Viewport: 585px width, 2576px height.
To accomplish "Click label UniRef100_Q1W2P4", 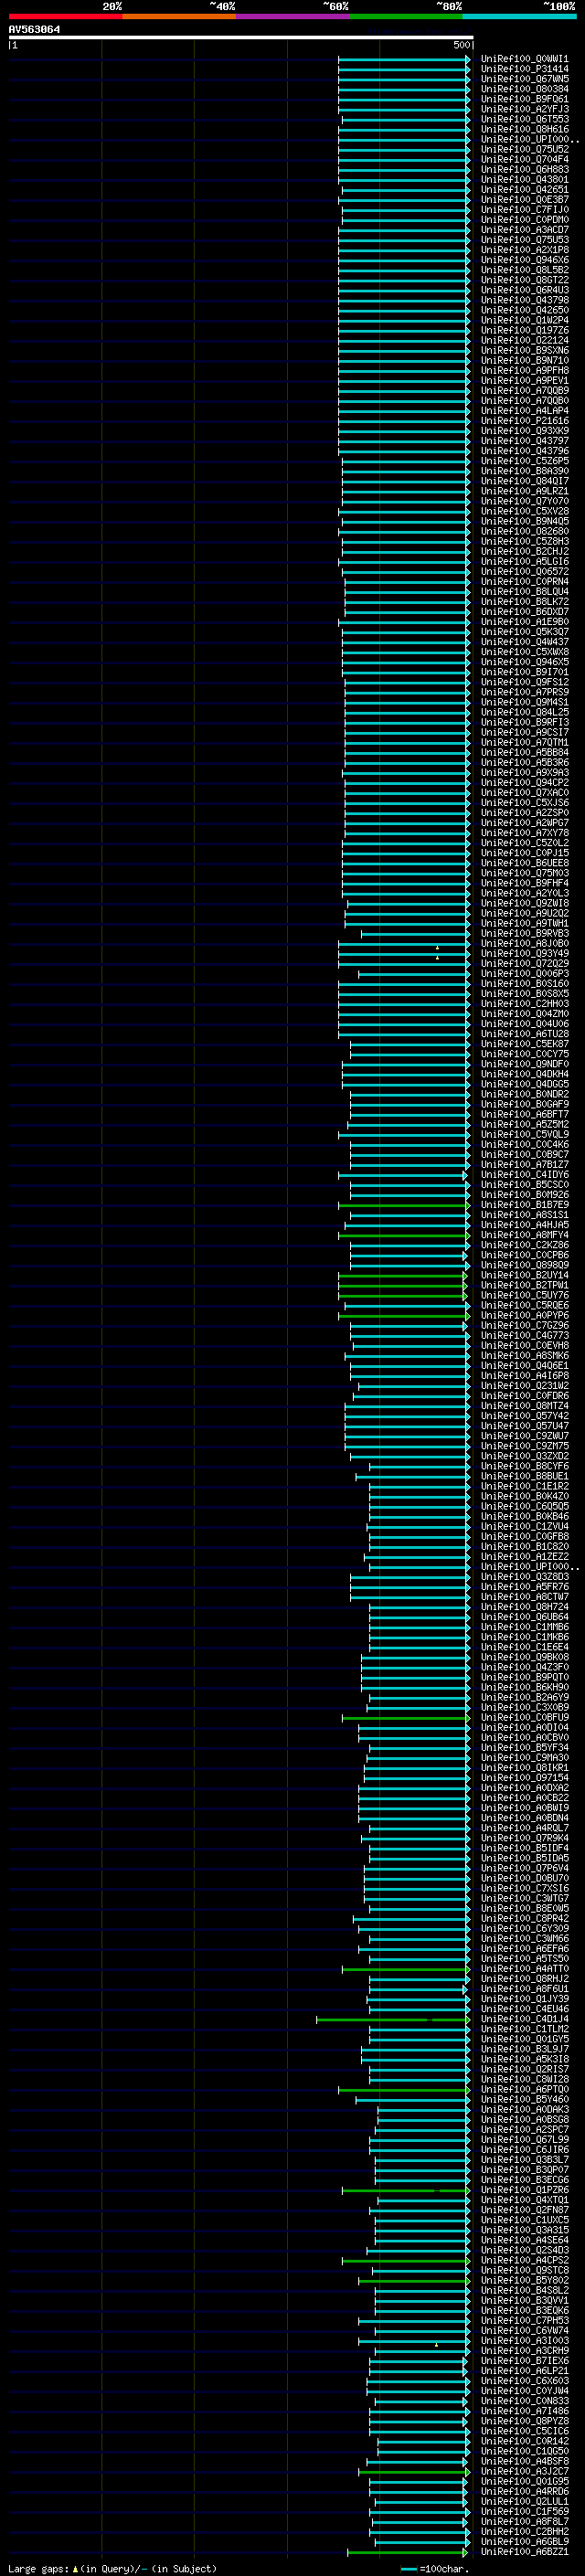I will click(524, 320).
